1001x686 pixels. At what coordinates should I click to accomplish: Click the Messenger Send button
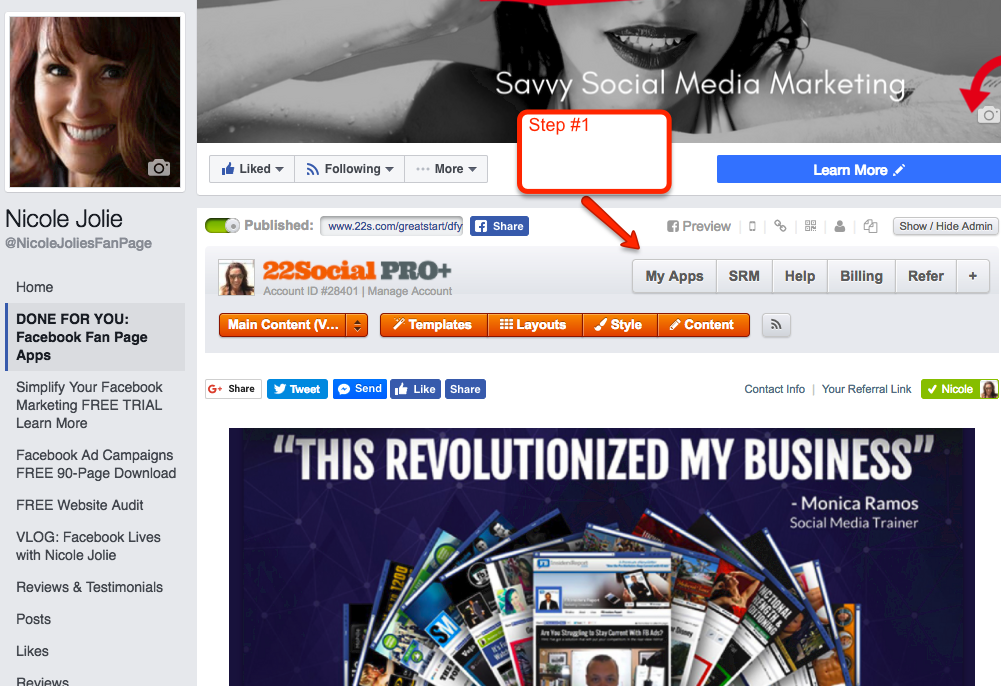(x=359, y=389)
